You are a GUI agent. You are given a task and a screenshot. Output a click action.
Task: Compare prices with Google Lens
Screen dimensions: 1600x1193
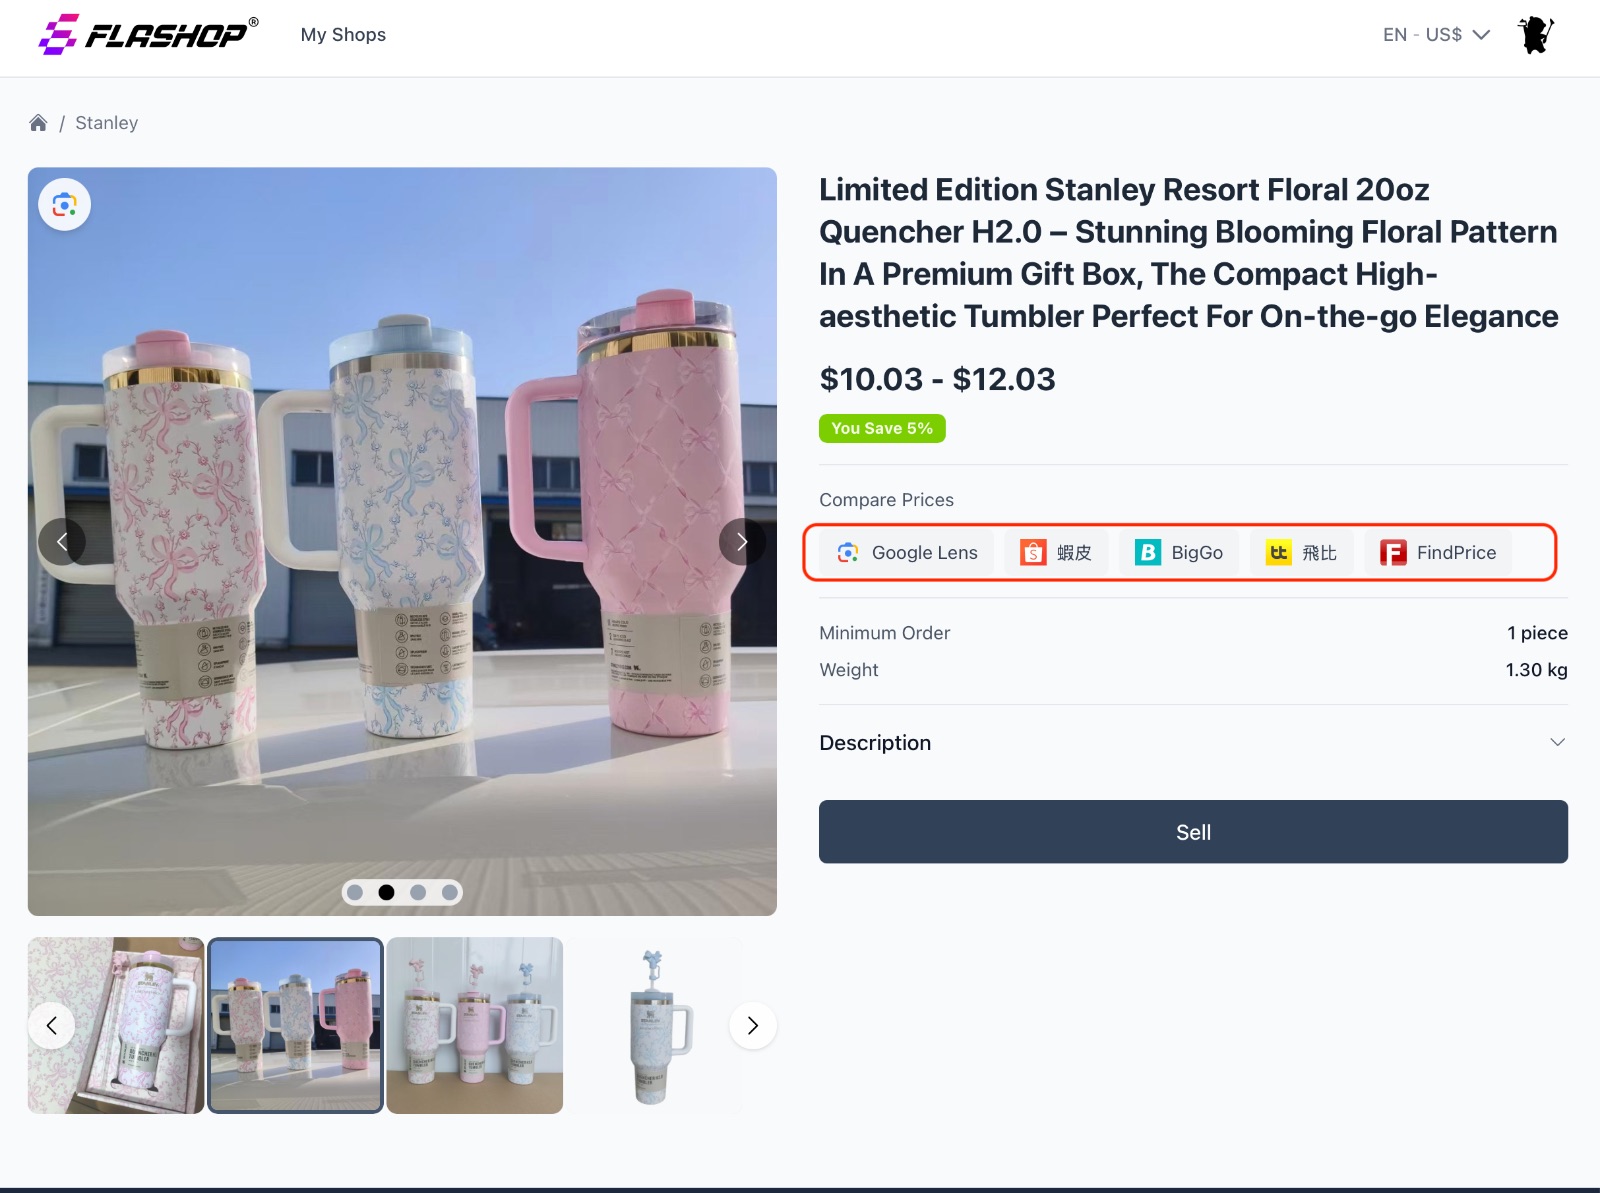tap(907, 553)
